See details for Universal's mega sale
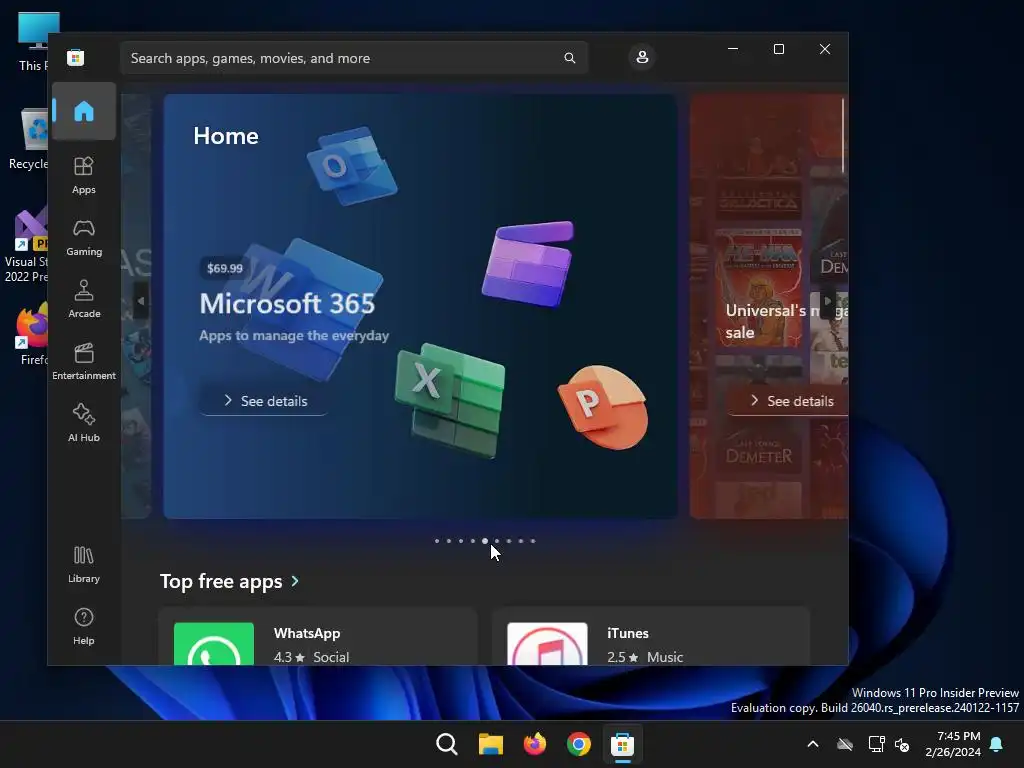Screen dimensions: 1024x768 tap(790, 400)
